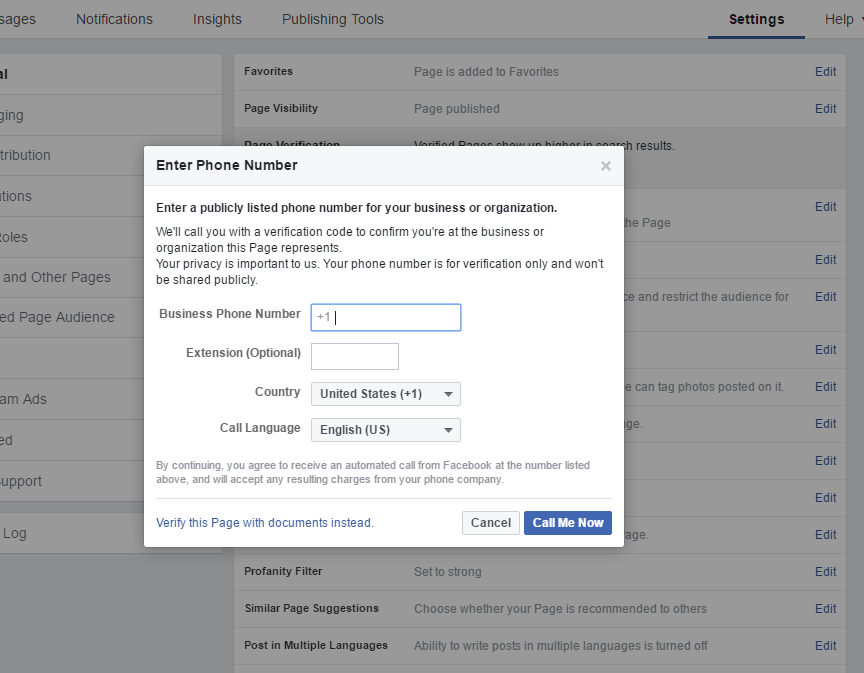Edit Similar Page Suggestions setting
Screen dimensions: 864x673
tap(825, 609)
